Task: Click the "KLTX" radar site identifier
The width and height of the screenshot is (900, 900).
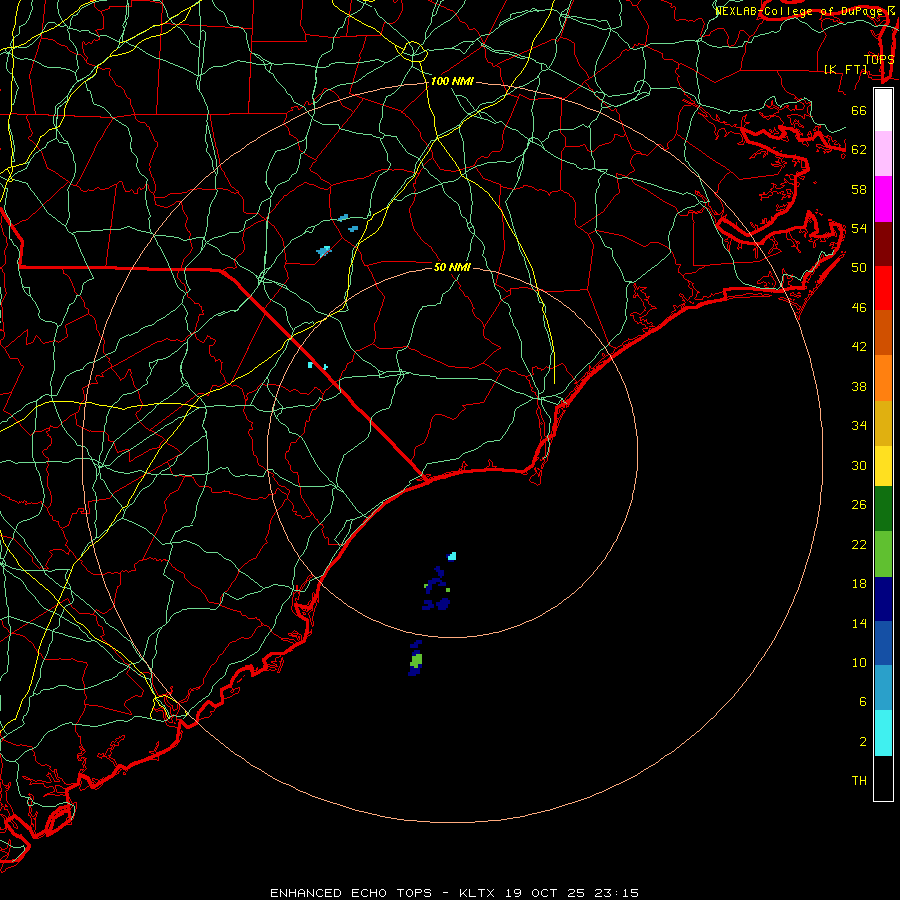Action: point(479,893)
